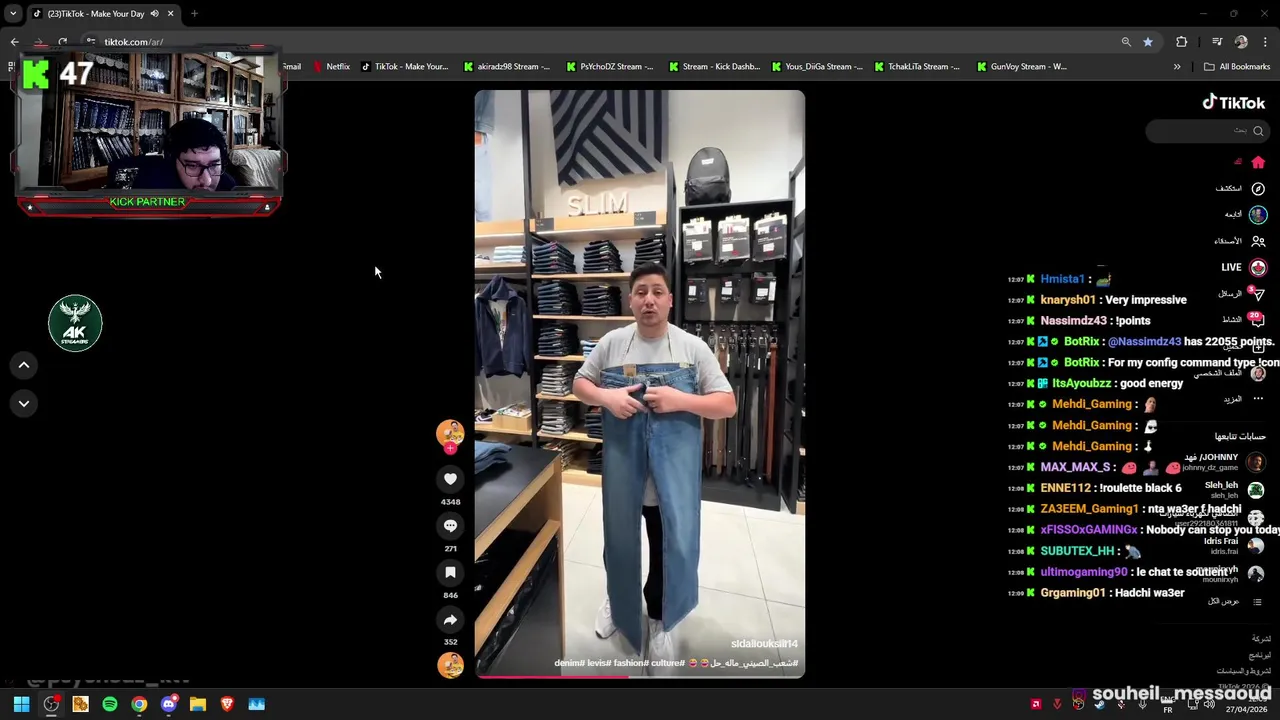The height and width of the screenshot is (720, 1280).
Task: Open a new browser tab
Action: pyautogui.click(x=194, y=13)
